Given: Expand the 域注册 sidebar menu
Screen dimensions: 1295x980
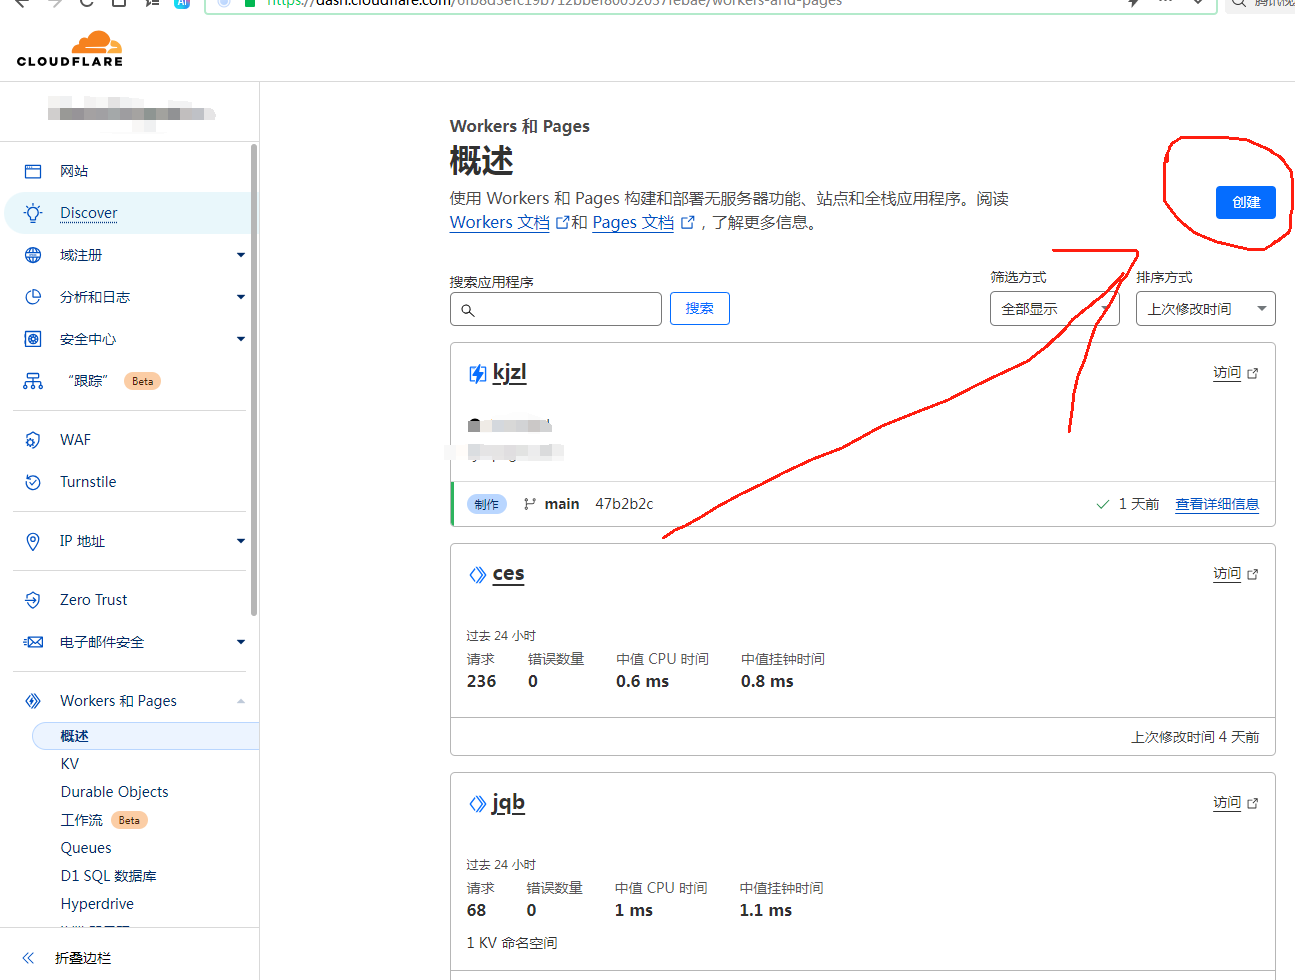Looking at the screenshot, I should (x=240, y=255).
